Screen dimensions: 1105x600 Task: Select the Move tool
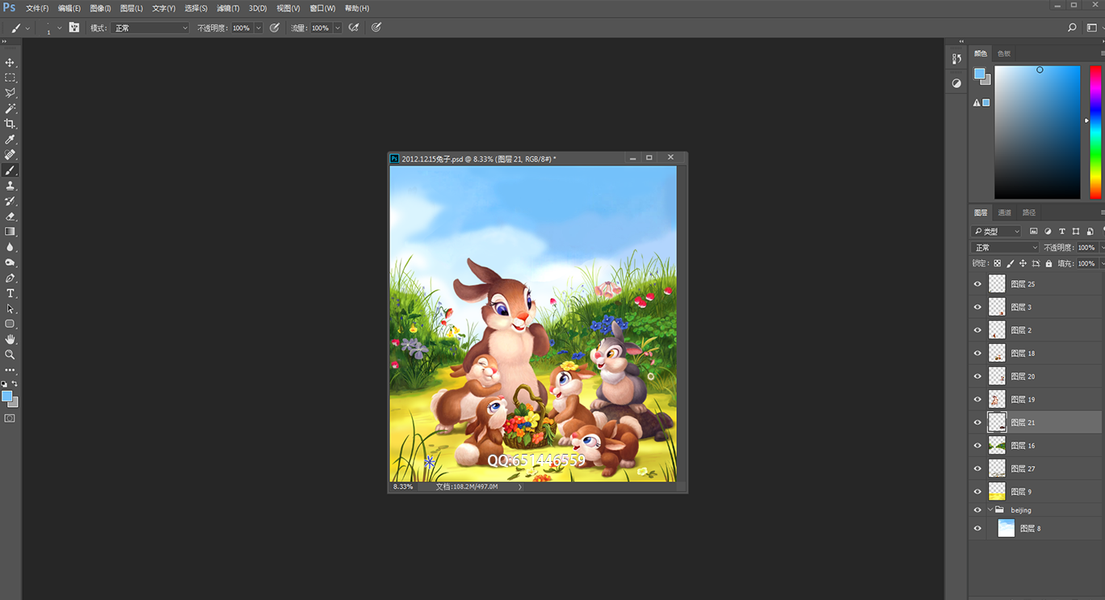pyautogui.click(x=10, y=63)
